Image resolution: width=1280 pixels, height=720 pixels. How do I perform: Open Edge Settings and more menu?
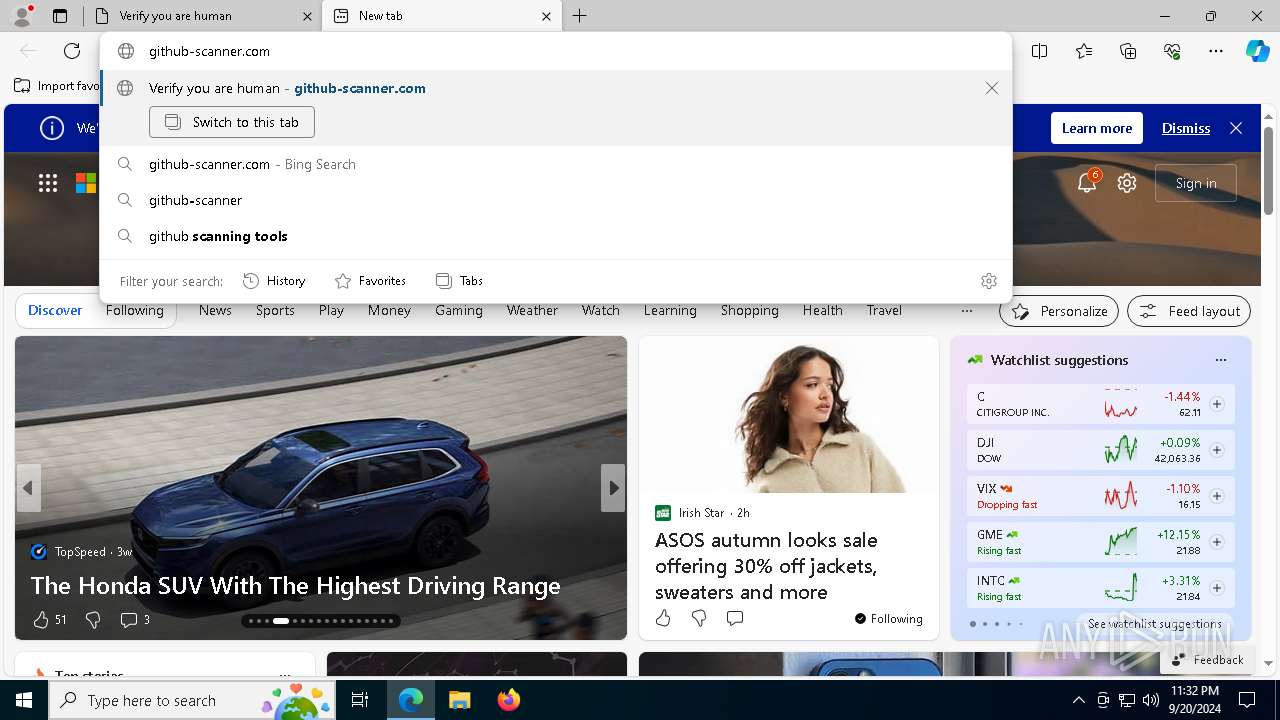click(1216, 51)
